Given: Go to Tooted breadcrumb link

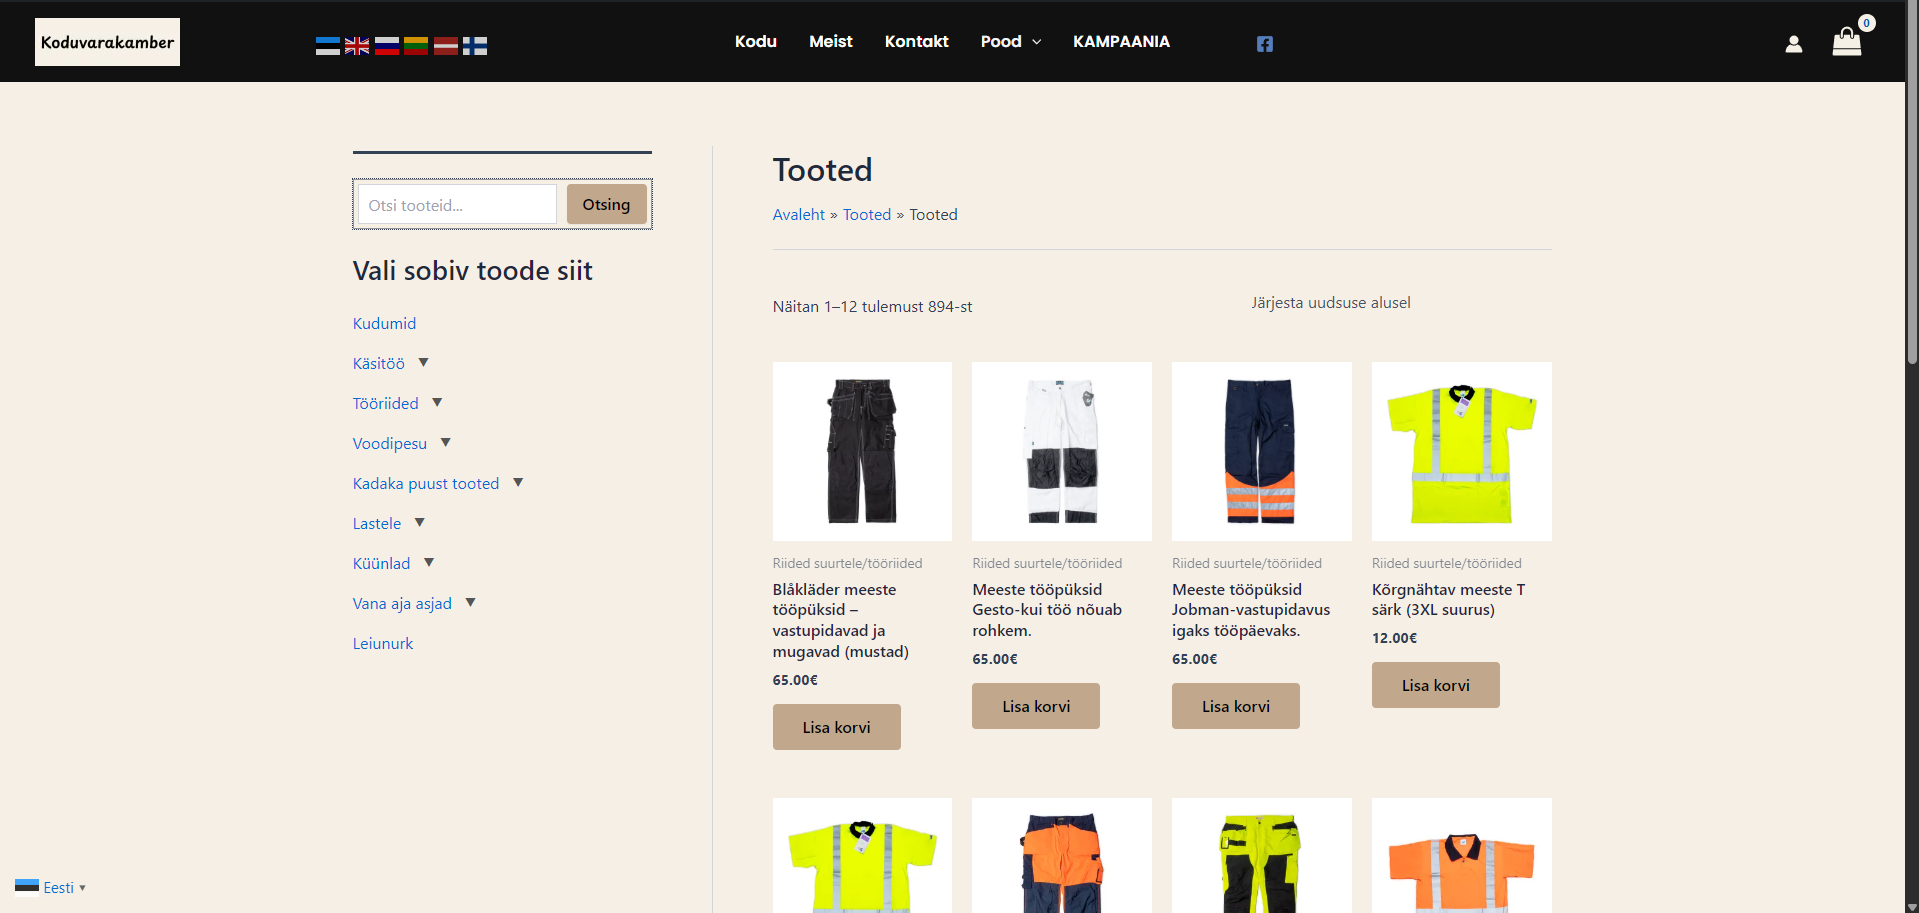Looking at the screenshot, I should pyautogui.click(x=867, y=214).
